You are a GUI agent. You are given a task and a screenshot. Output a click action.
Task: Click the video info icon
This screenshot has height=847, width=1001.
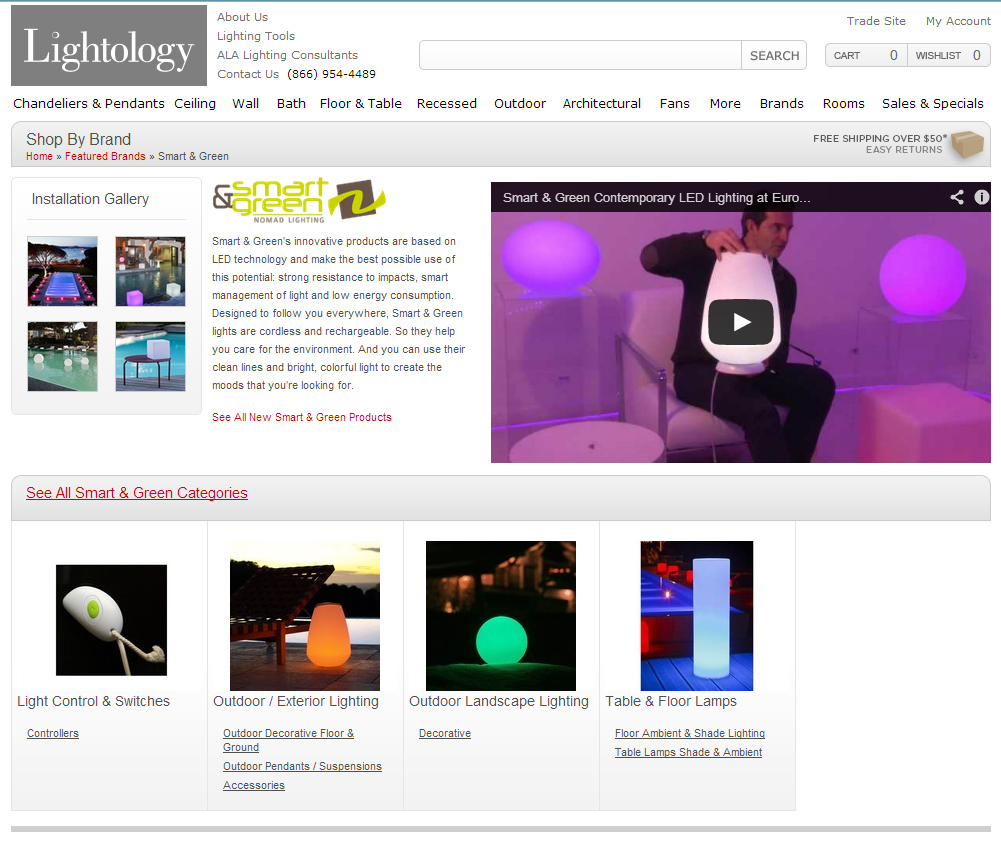[x=981, y=197]
